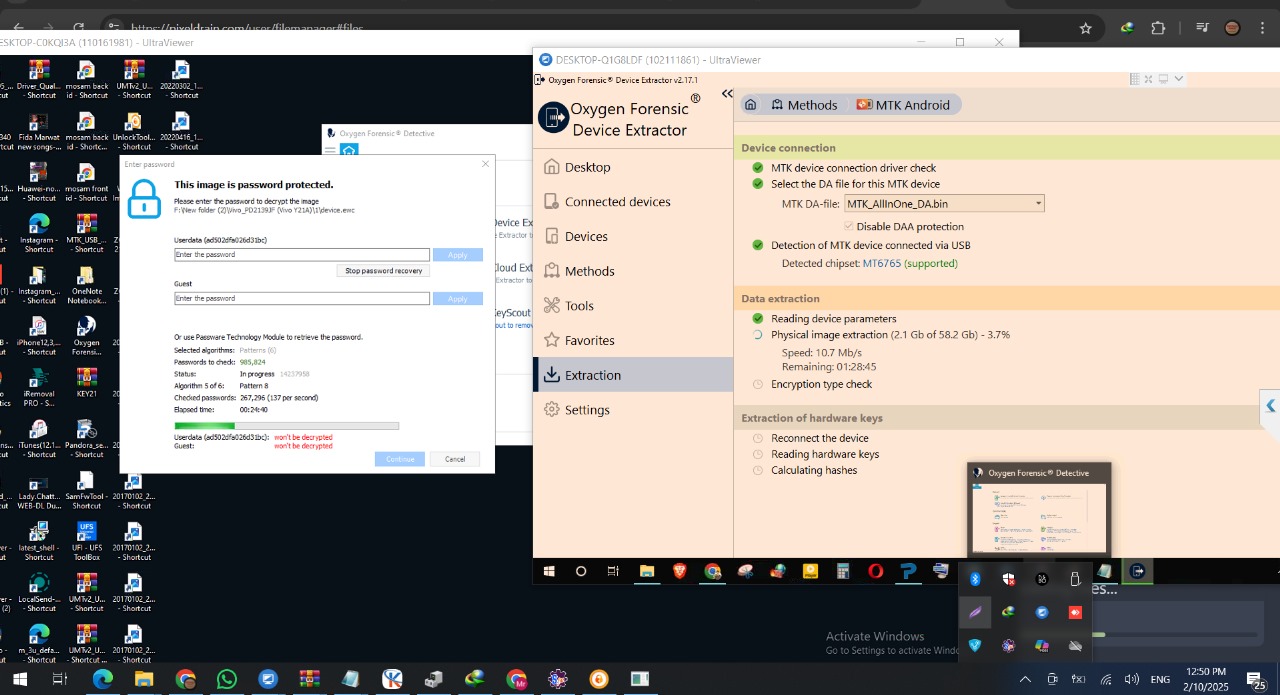Open the UltraViewer toolbar chevron dropdown
The height and width of the screenshot is (695, 1280).
(x=1179, y=79)
